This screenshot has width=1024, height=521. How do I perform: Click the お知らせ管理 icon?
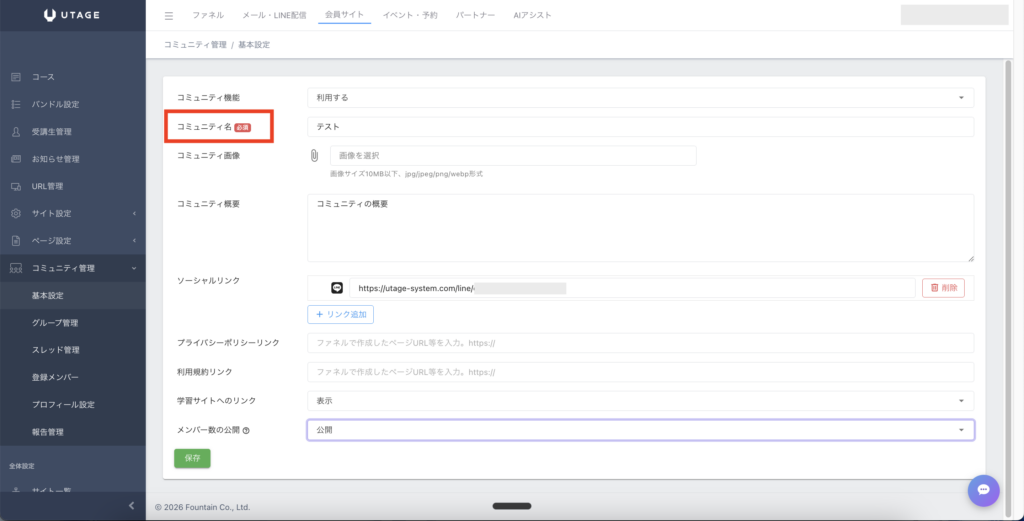point(16,159)
